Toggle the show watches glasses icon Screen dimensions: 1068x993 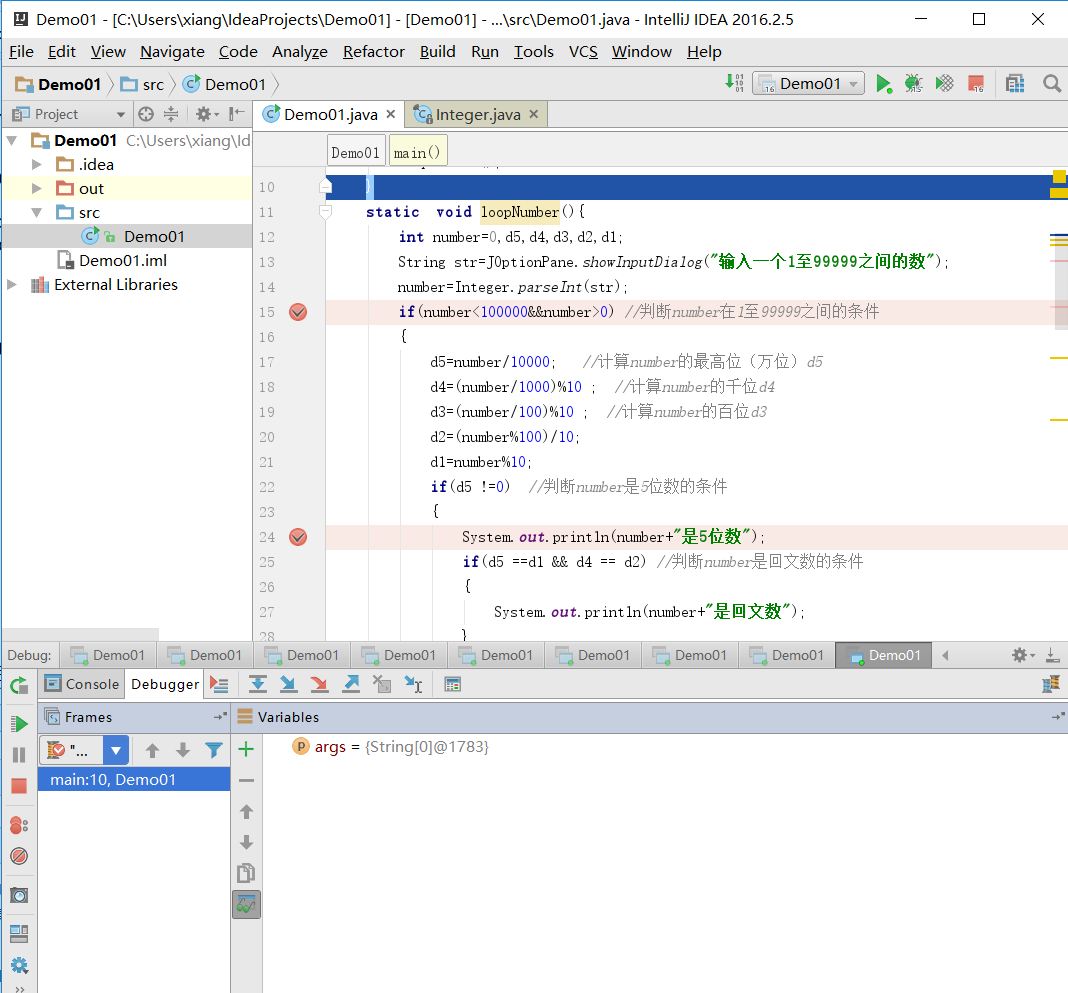tap(246, 904)
